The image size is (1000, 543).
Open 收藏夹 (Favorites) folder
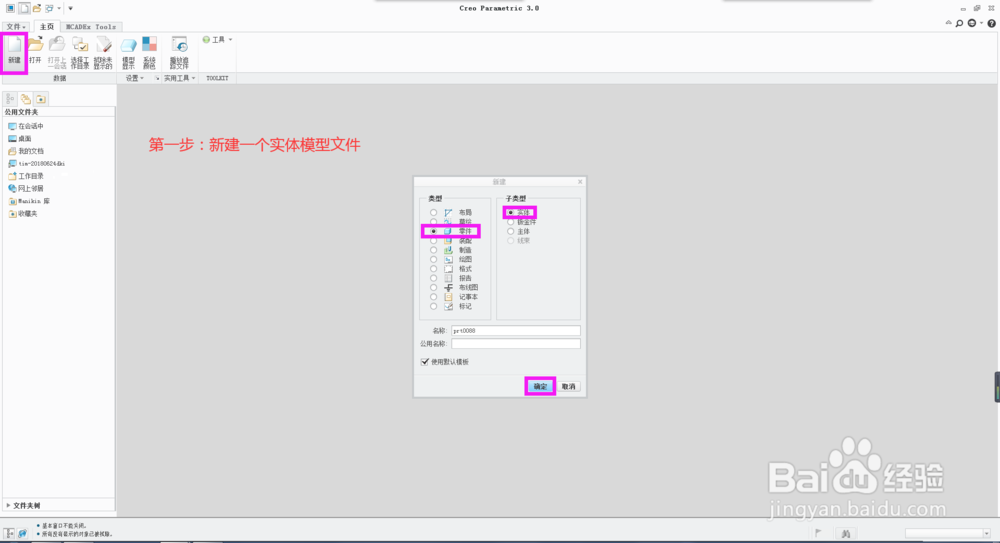tap(22, 214)
